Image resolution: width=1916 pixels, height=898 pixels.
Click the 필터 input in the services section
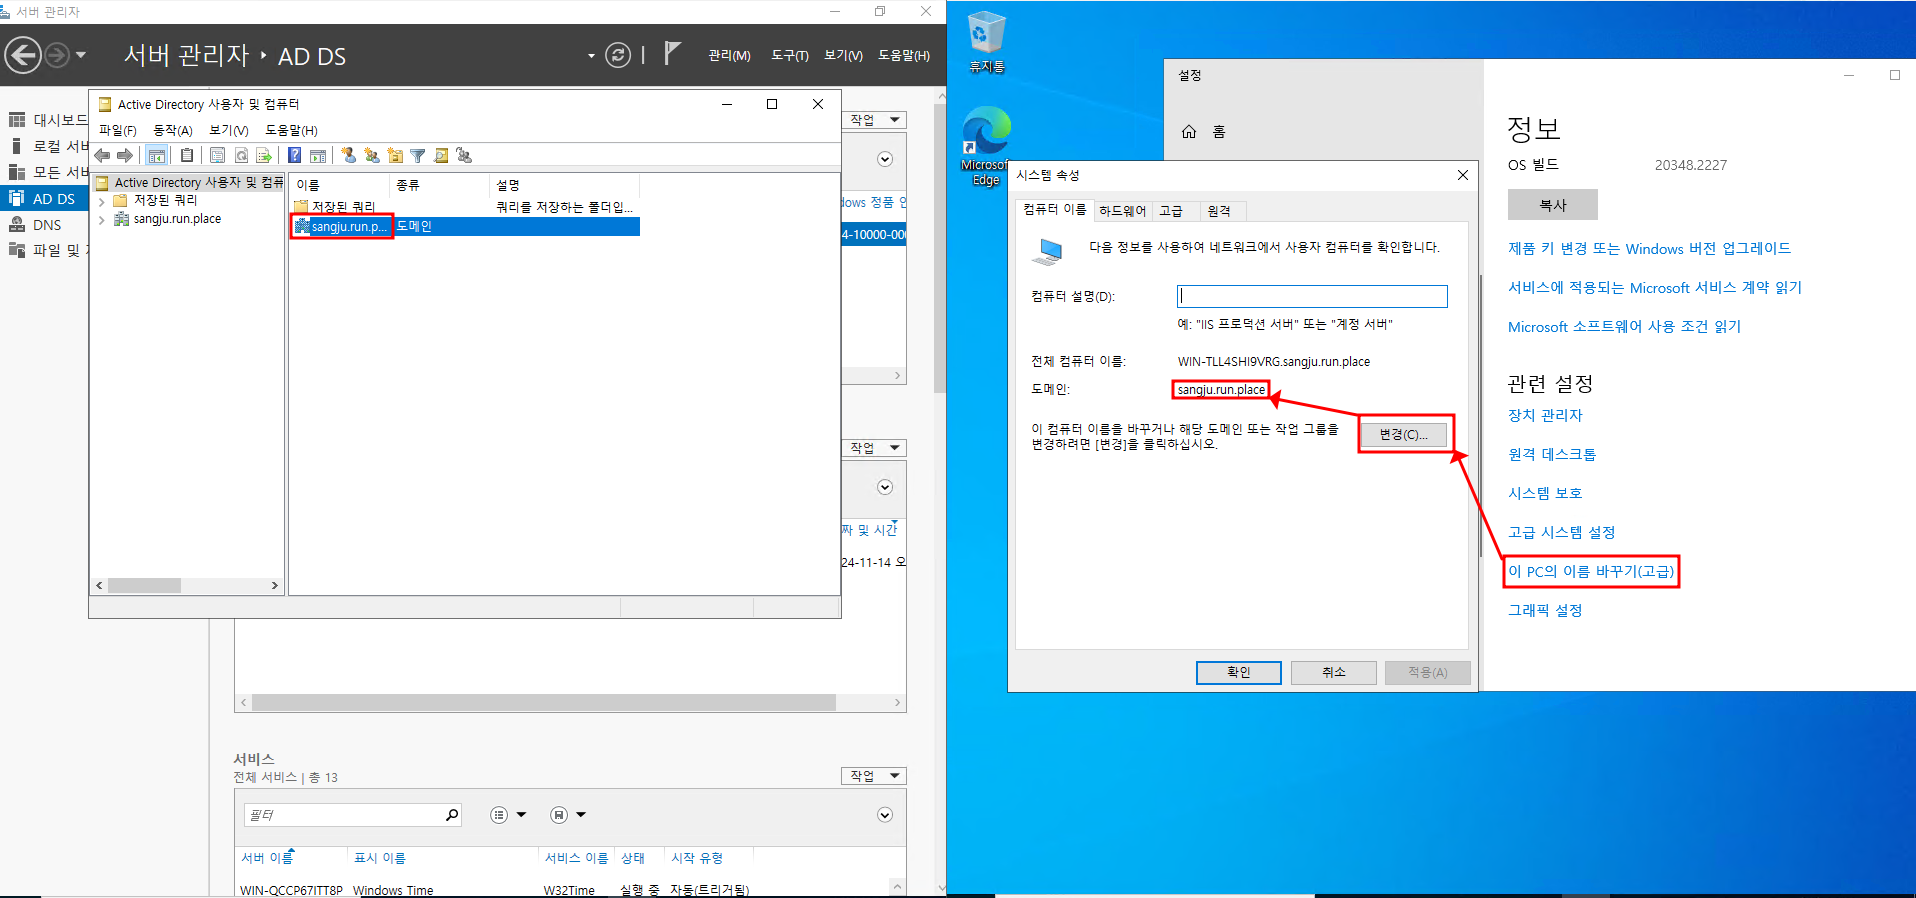tap(344, 815)
